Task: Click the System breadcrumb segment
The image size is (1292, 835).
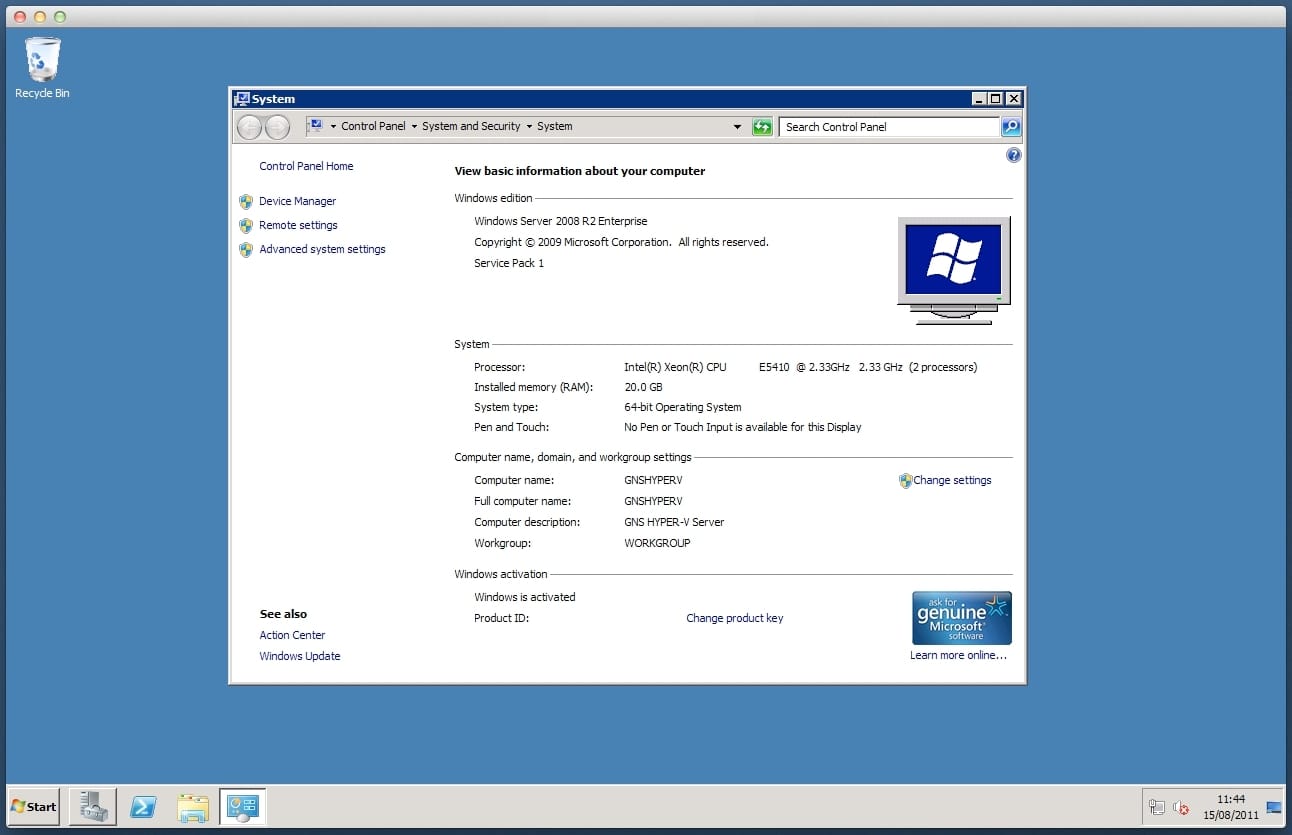Action: (555, 126)
